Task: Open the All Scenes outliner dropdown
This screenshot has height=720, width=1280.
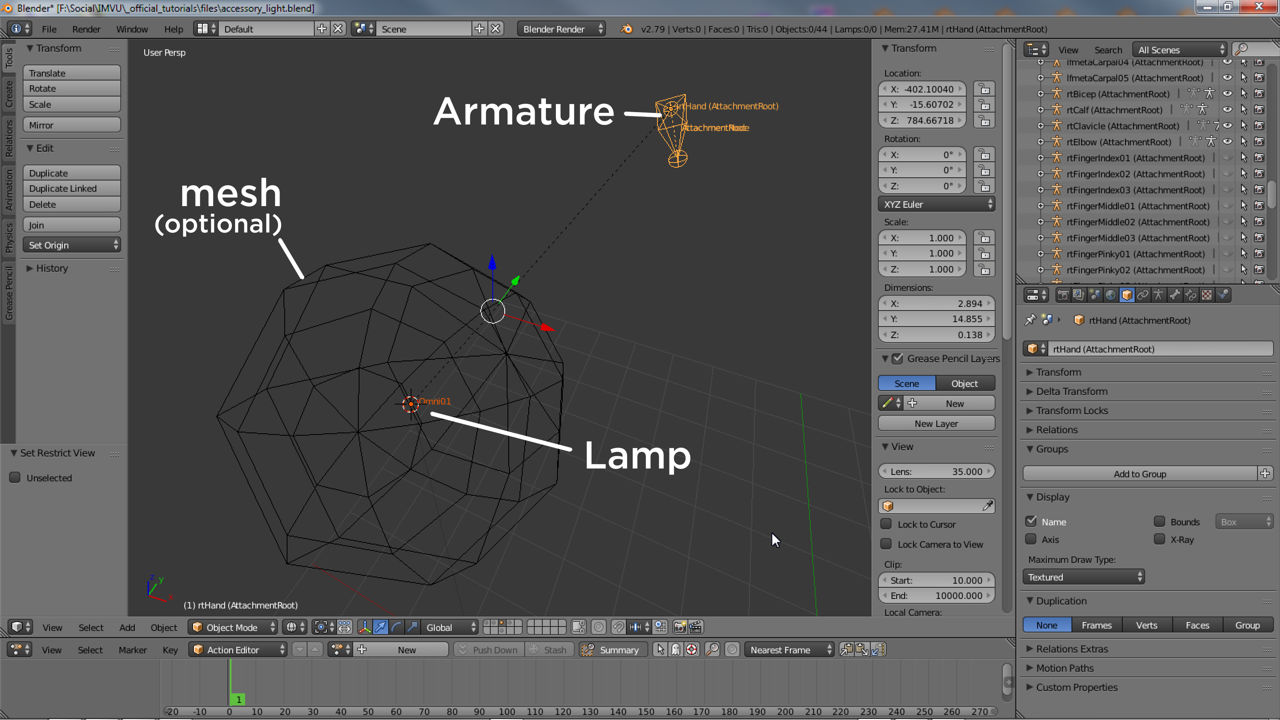Action: (1180, 49)
